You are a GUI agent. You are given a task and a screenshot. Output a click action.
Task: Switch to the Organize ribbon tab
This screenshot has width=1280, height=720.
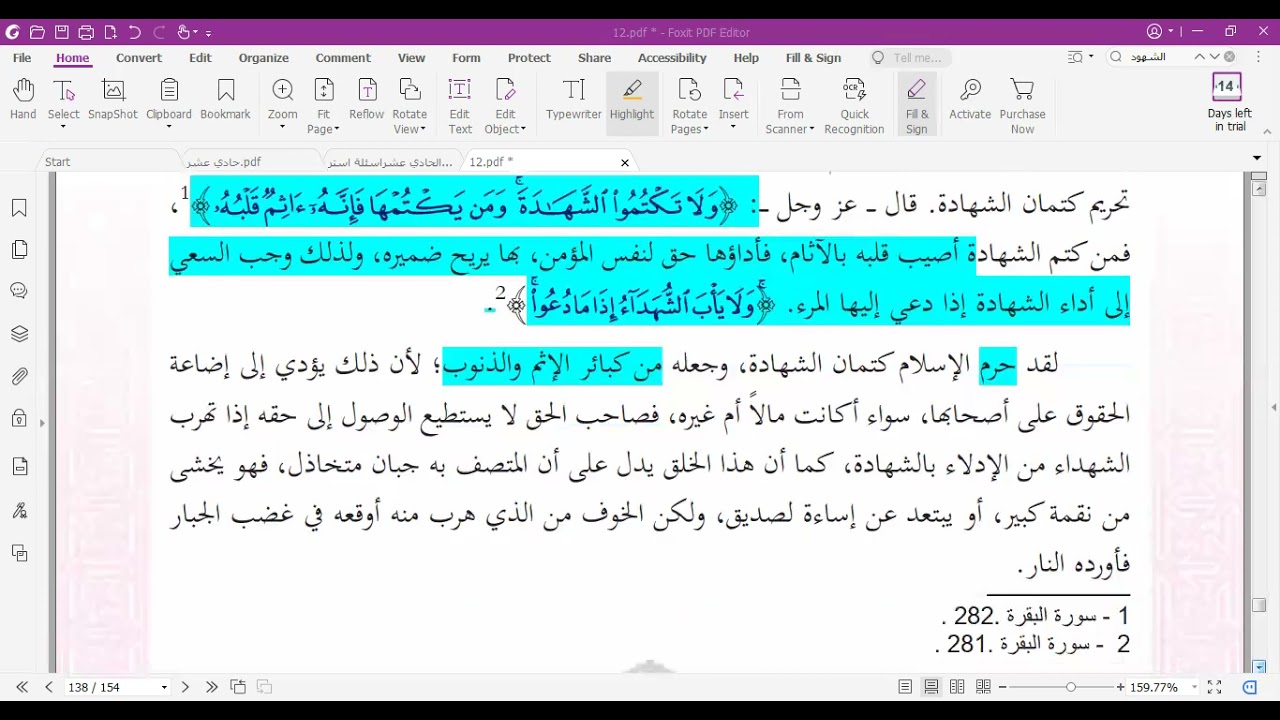tap(264, 58)
